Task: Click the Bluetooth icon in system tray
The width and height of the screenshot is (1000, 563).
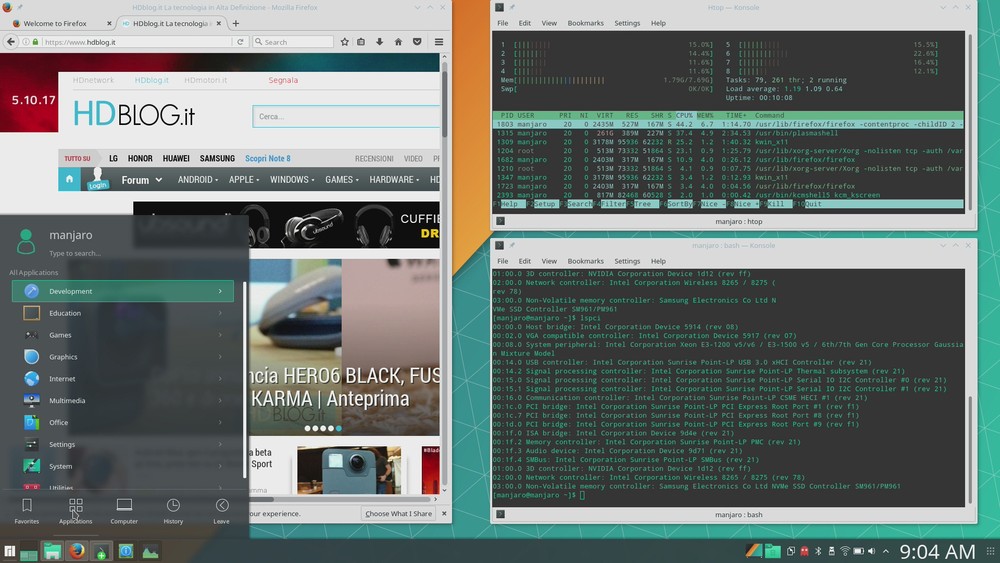Action: click(x=817, y=551)
